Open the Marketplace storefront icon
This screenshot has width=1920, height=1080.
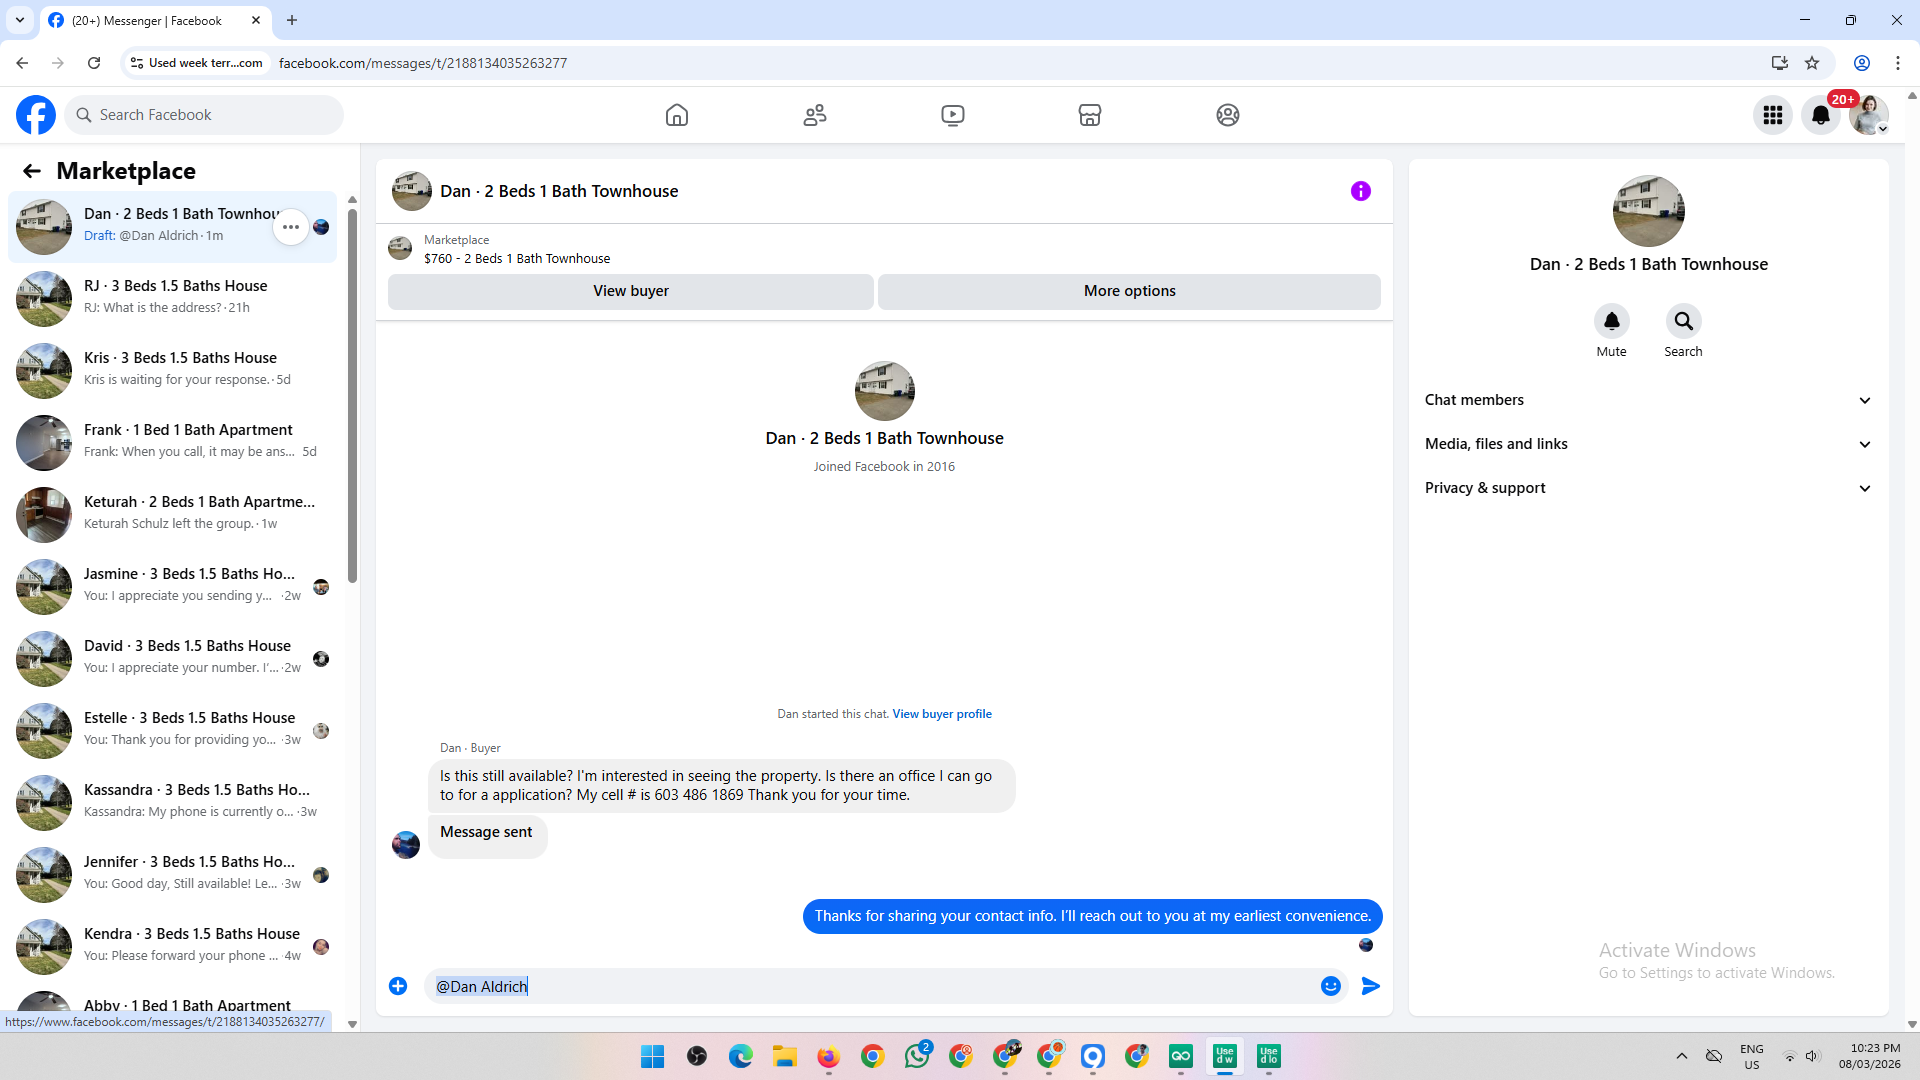tap(1090, 115)
